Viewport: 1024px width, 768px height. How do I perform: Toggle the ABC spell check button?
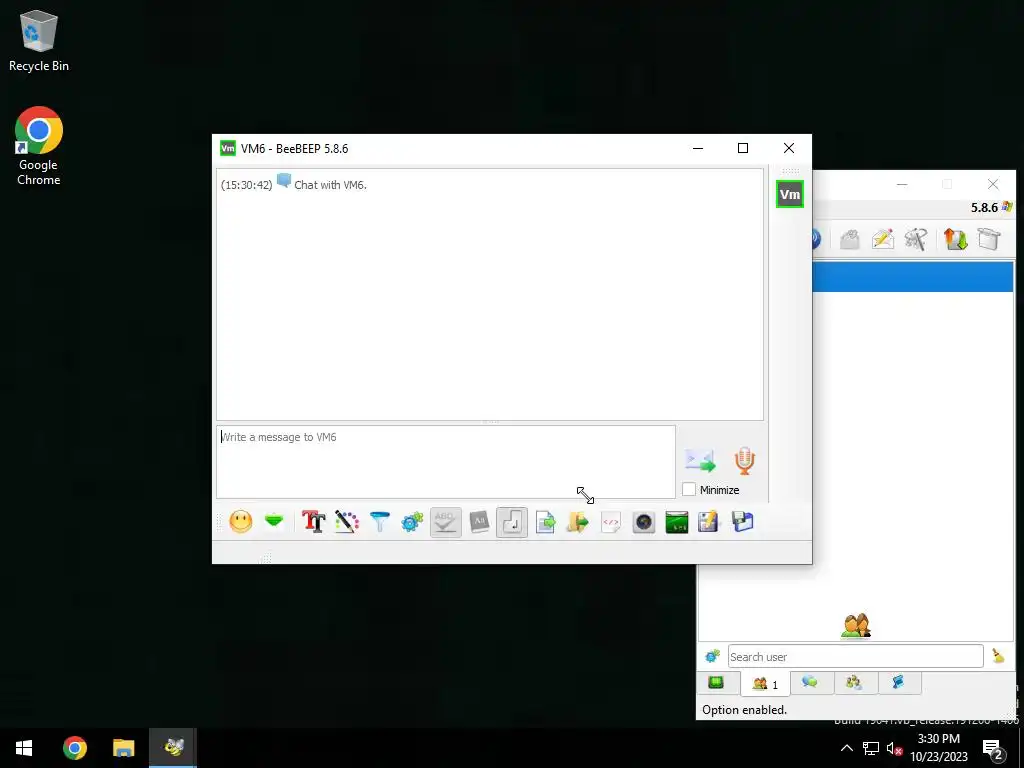[445, 522]
